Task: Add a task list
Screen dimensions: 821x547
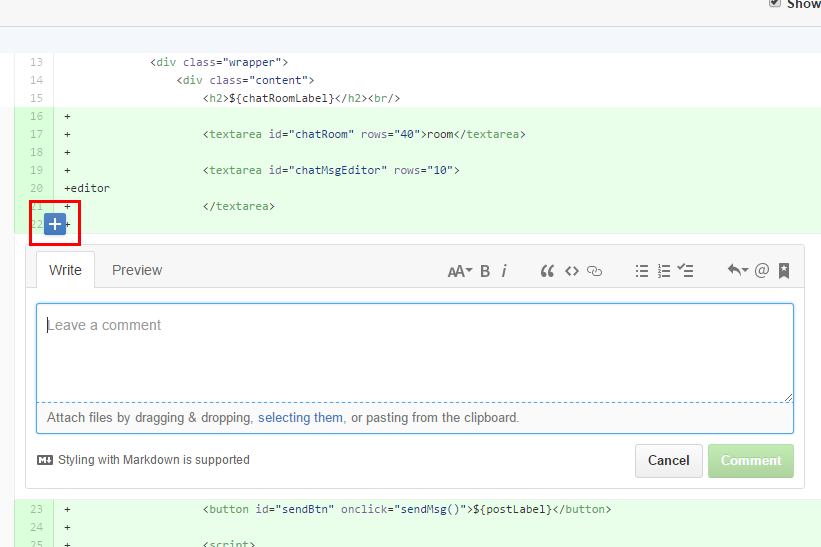Action: [x=686, y=271]
